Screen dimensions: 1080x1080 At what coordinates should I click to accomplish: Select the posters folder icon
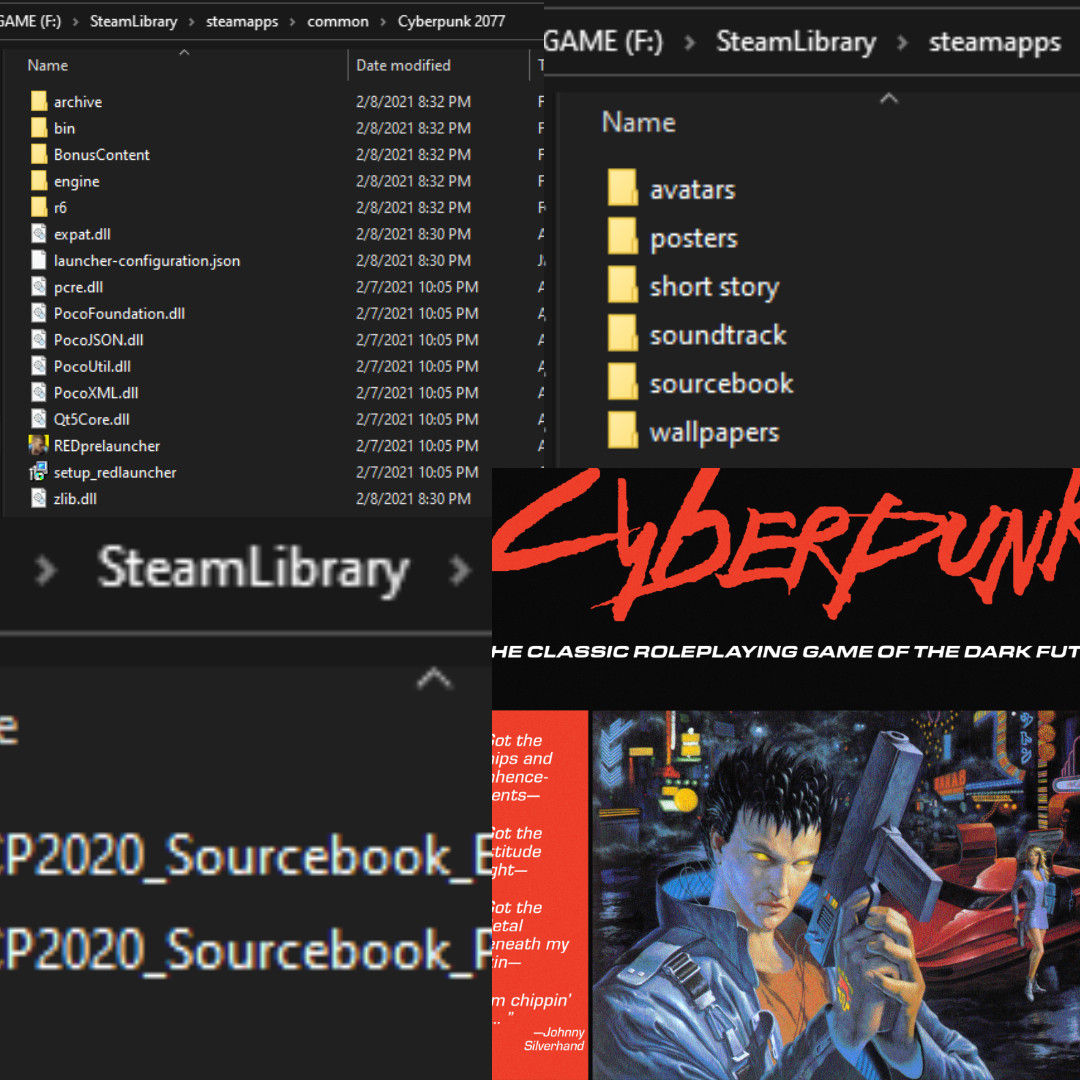623,237
